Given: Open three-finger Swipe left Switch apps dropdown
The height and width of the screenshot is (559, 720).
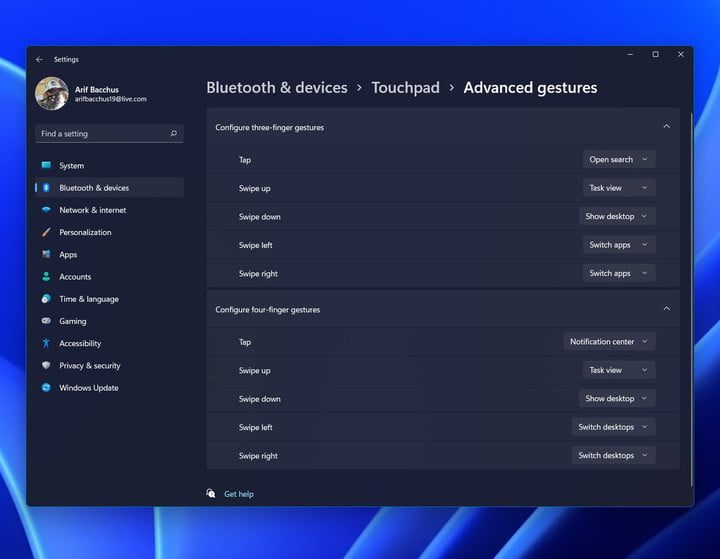Looking at the screenshot, I should [x=619, y=245].
